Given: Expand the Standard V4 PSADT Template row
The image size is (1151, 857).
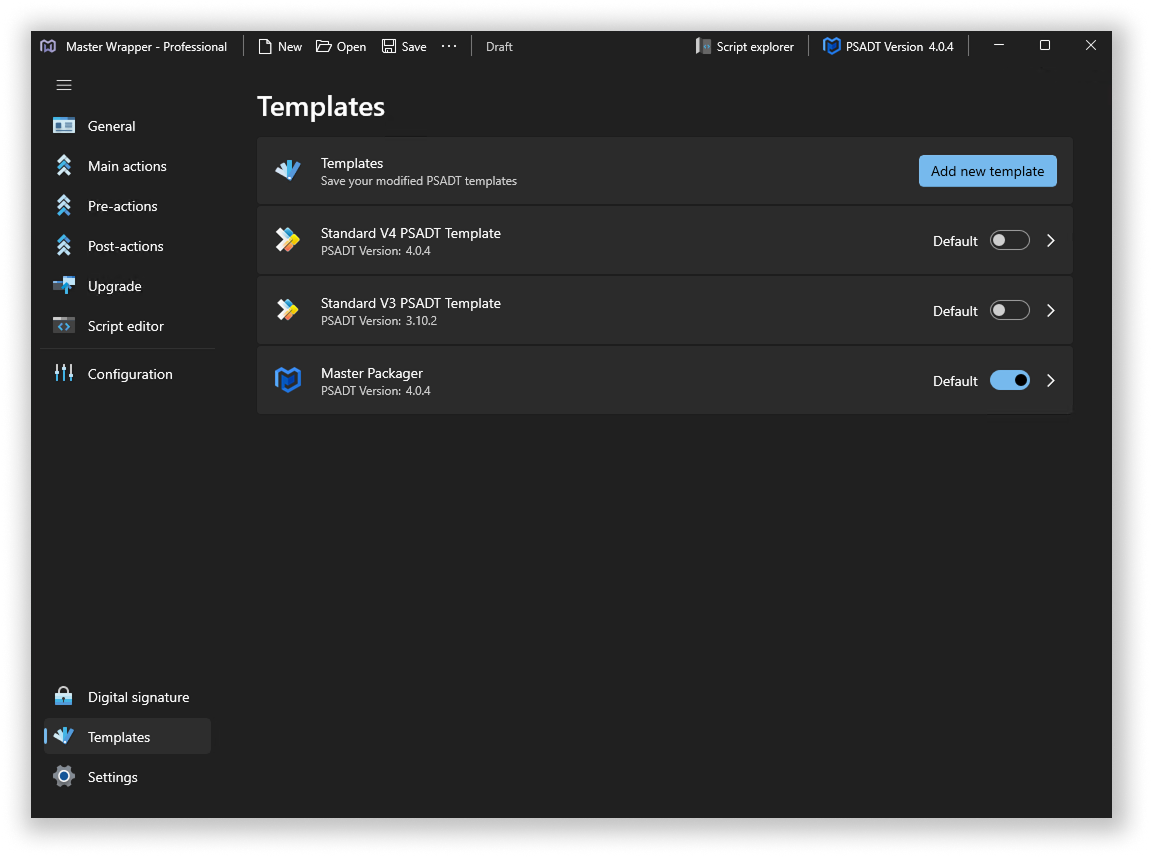Looking at the screenshot, I should tap(1050, 241).
